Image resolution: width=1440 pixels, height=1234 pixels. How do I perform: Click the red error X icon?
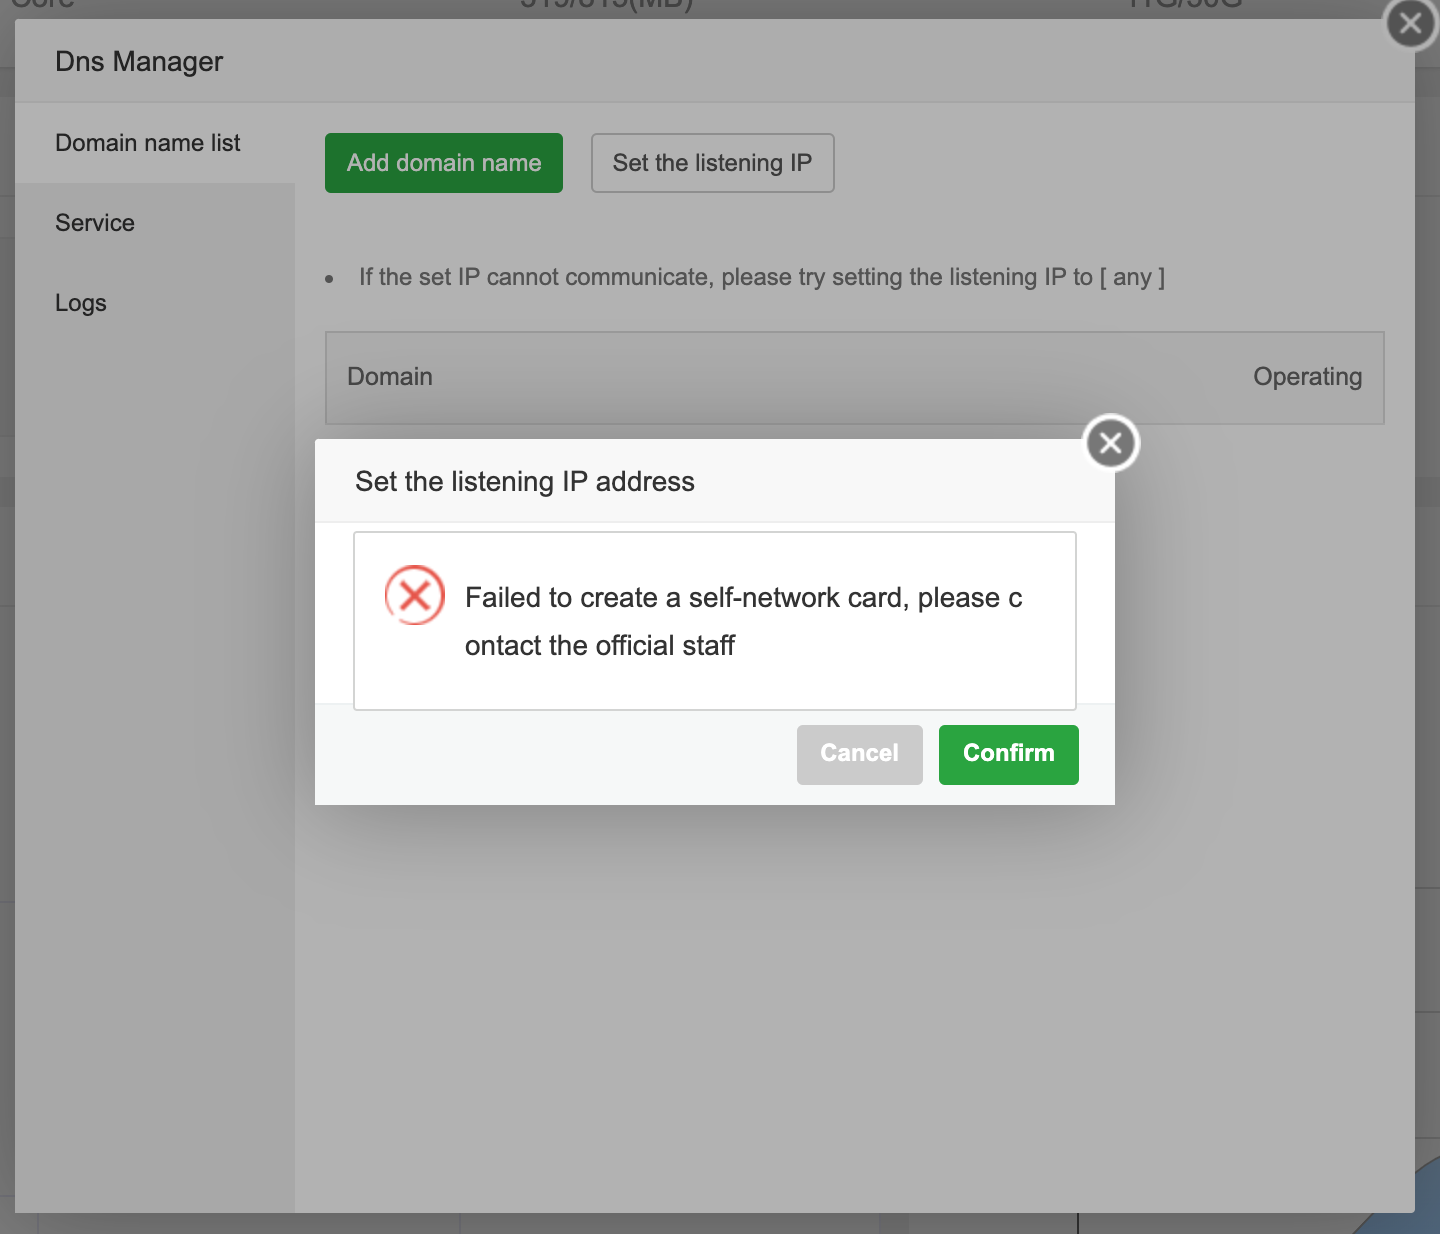click(x=415, y=596)
